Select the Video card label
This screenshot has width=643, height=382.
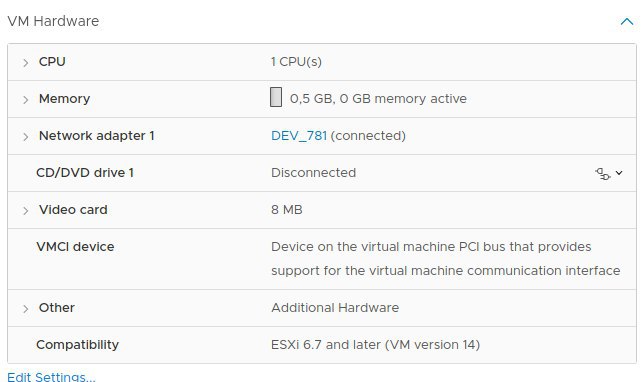pyautogui.click(x=73, y=209)
